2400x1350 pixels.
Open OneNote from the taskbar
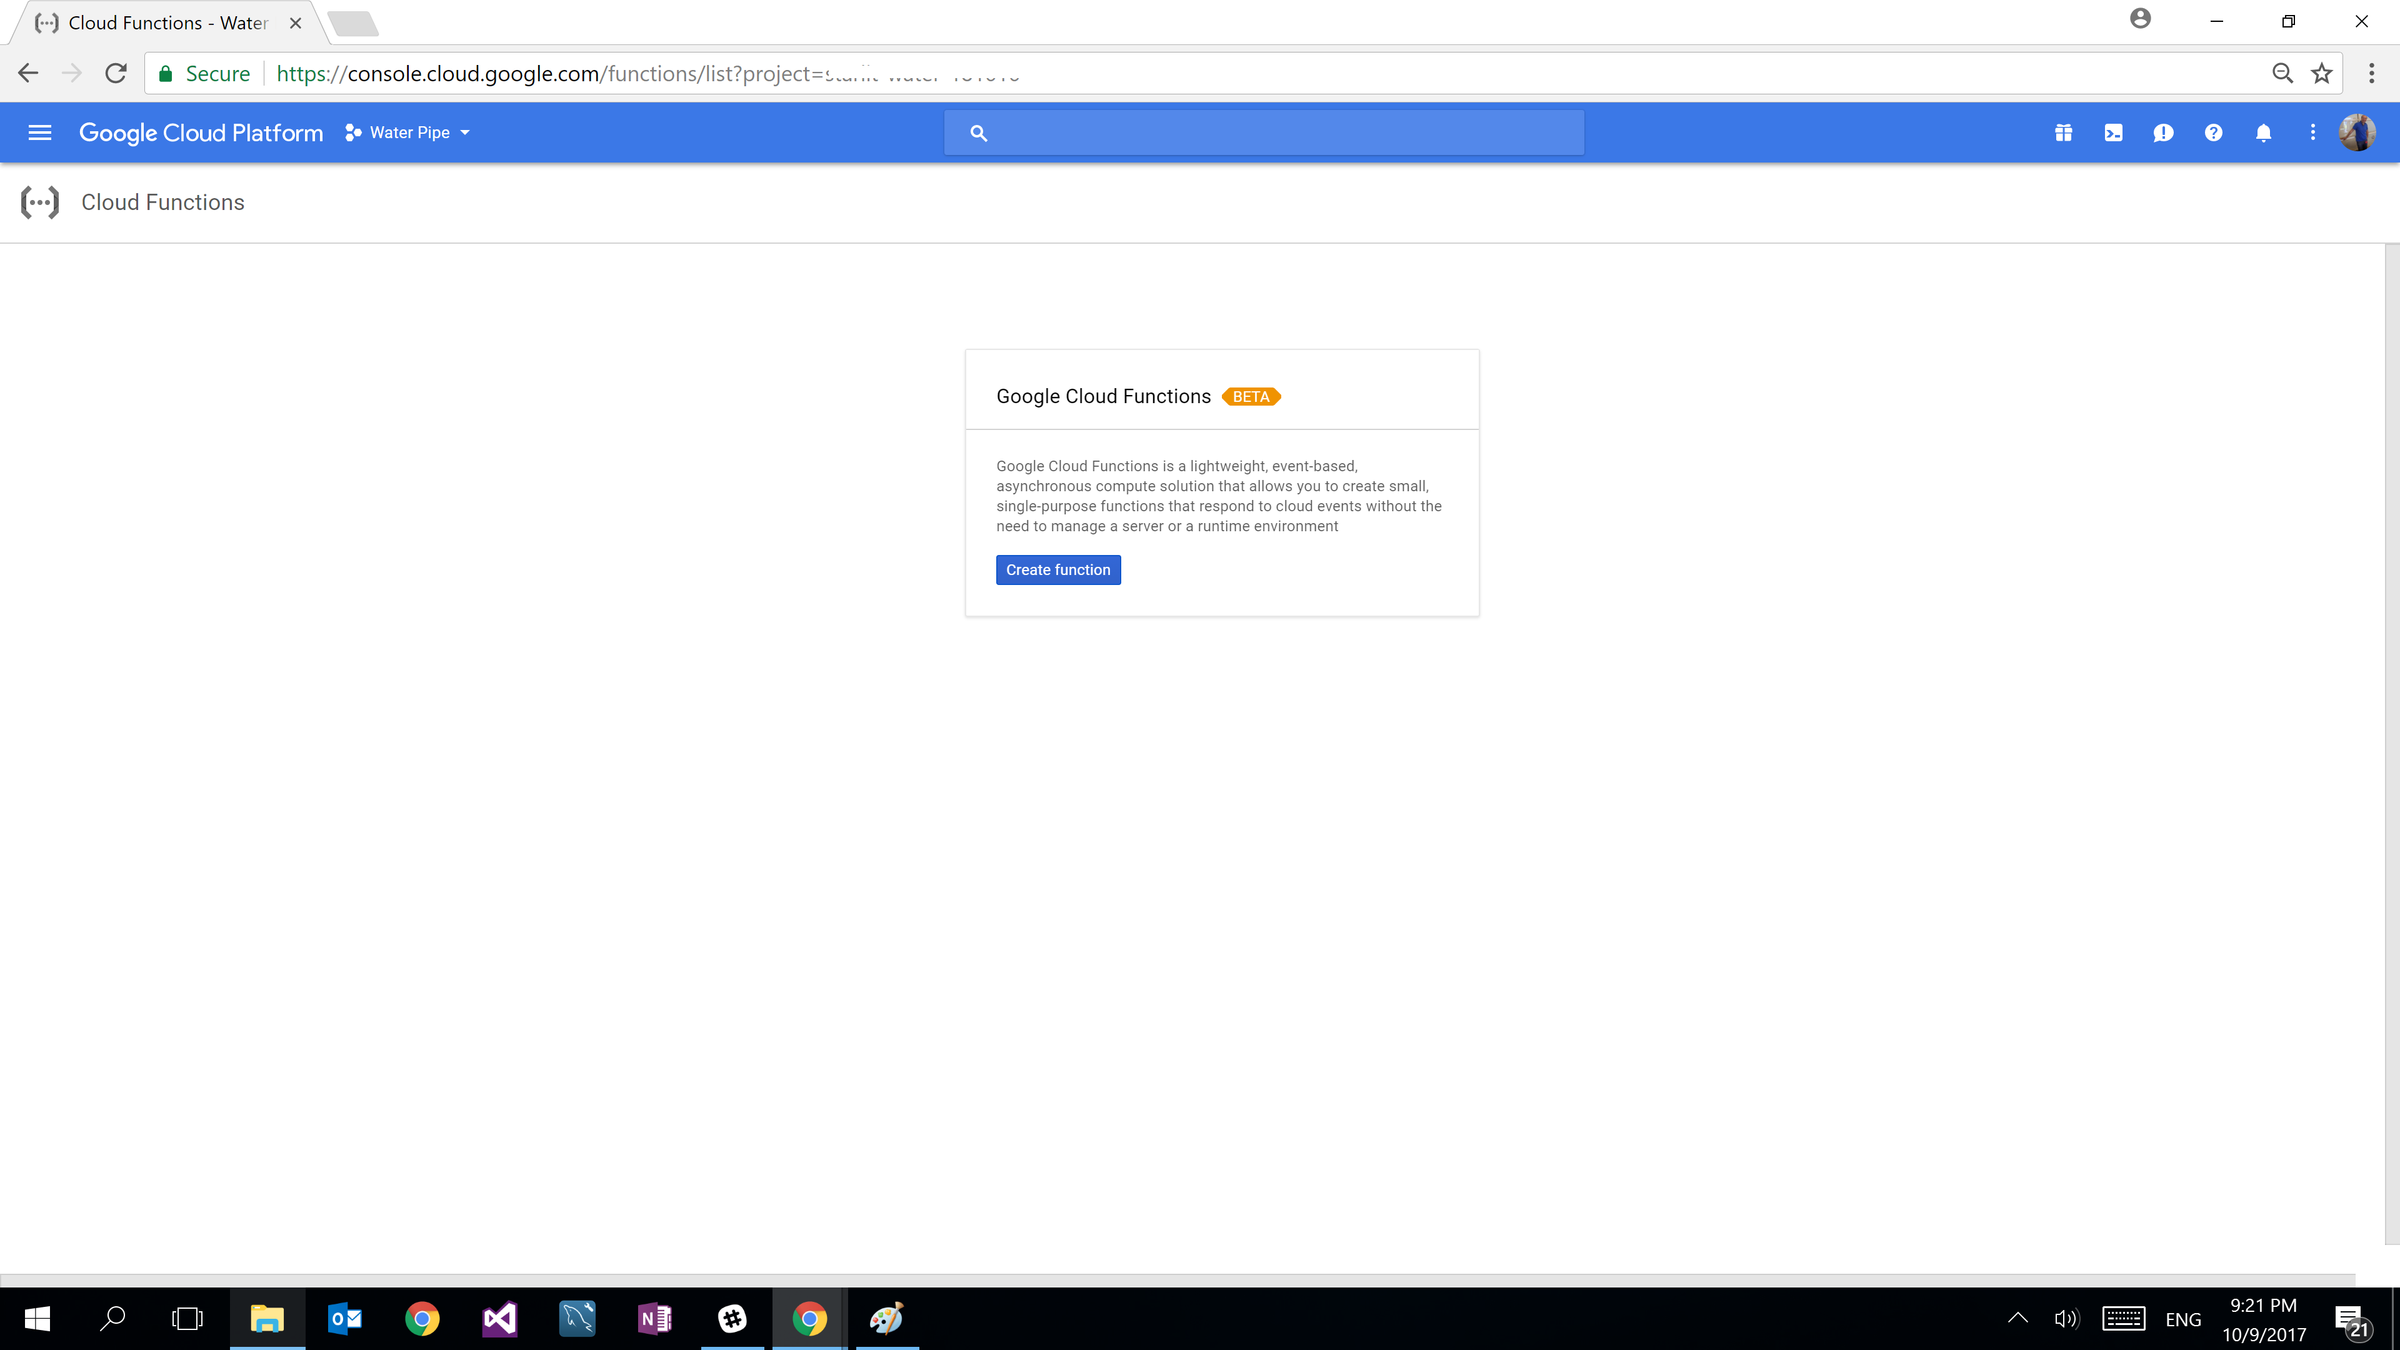[655, 1319]
